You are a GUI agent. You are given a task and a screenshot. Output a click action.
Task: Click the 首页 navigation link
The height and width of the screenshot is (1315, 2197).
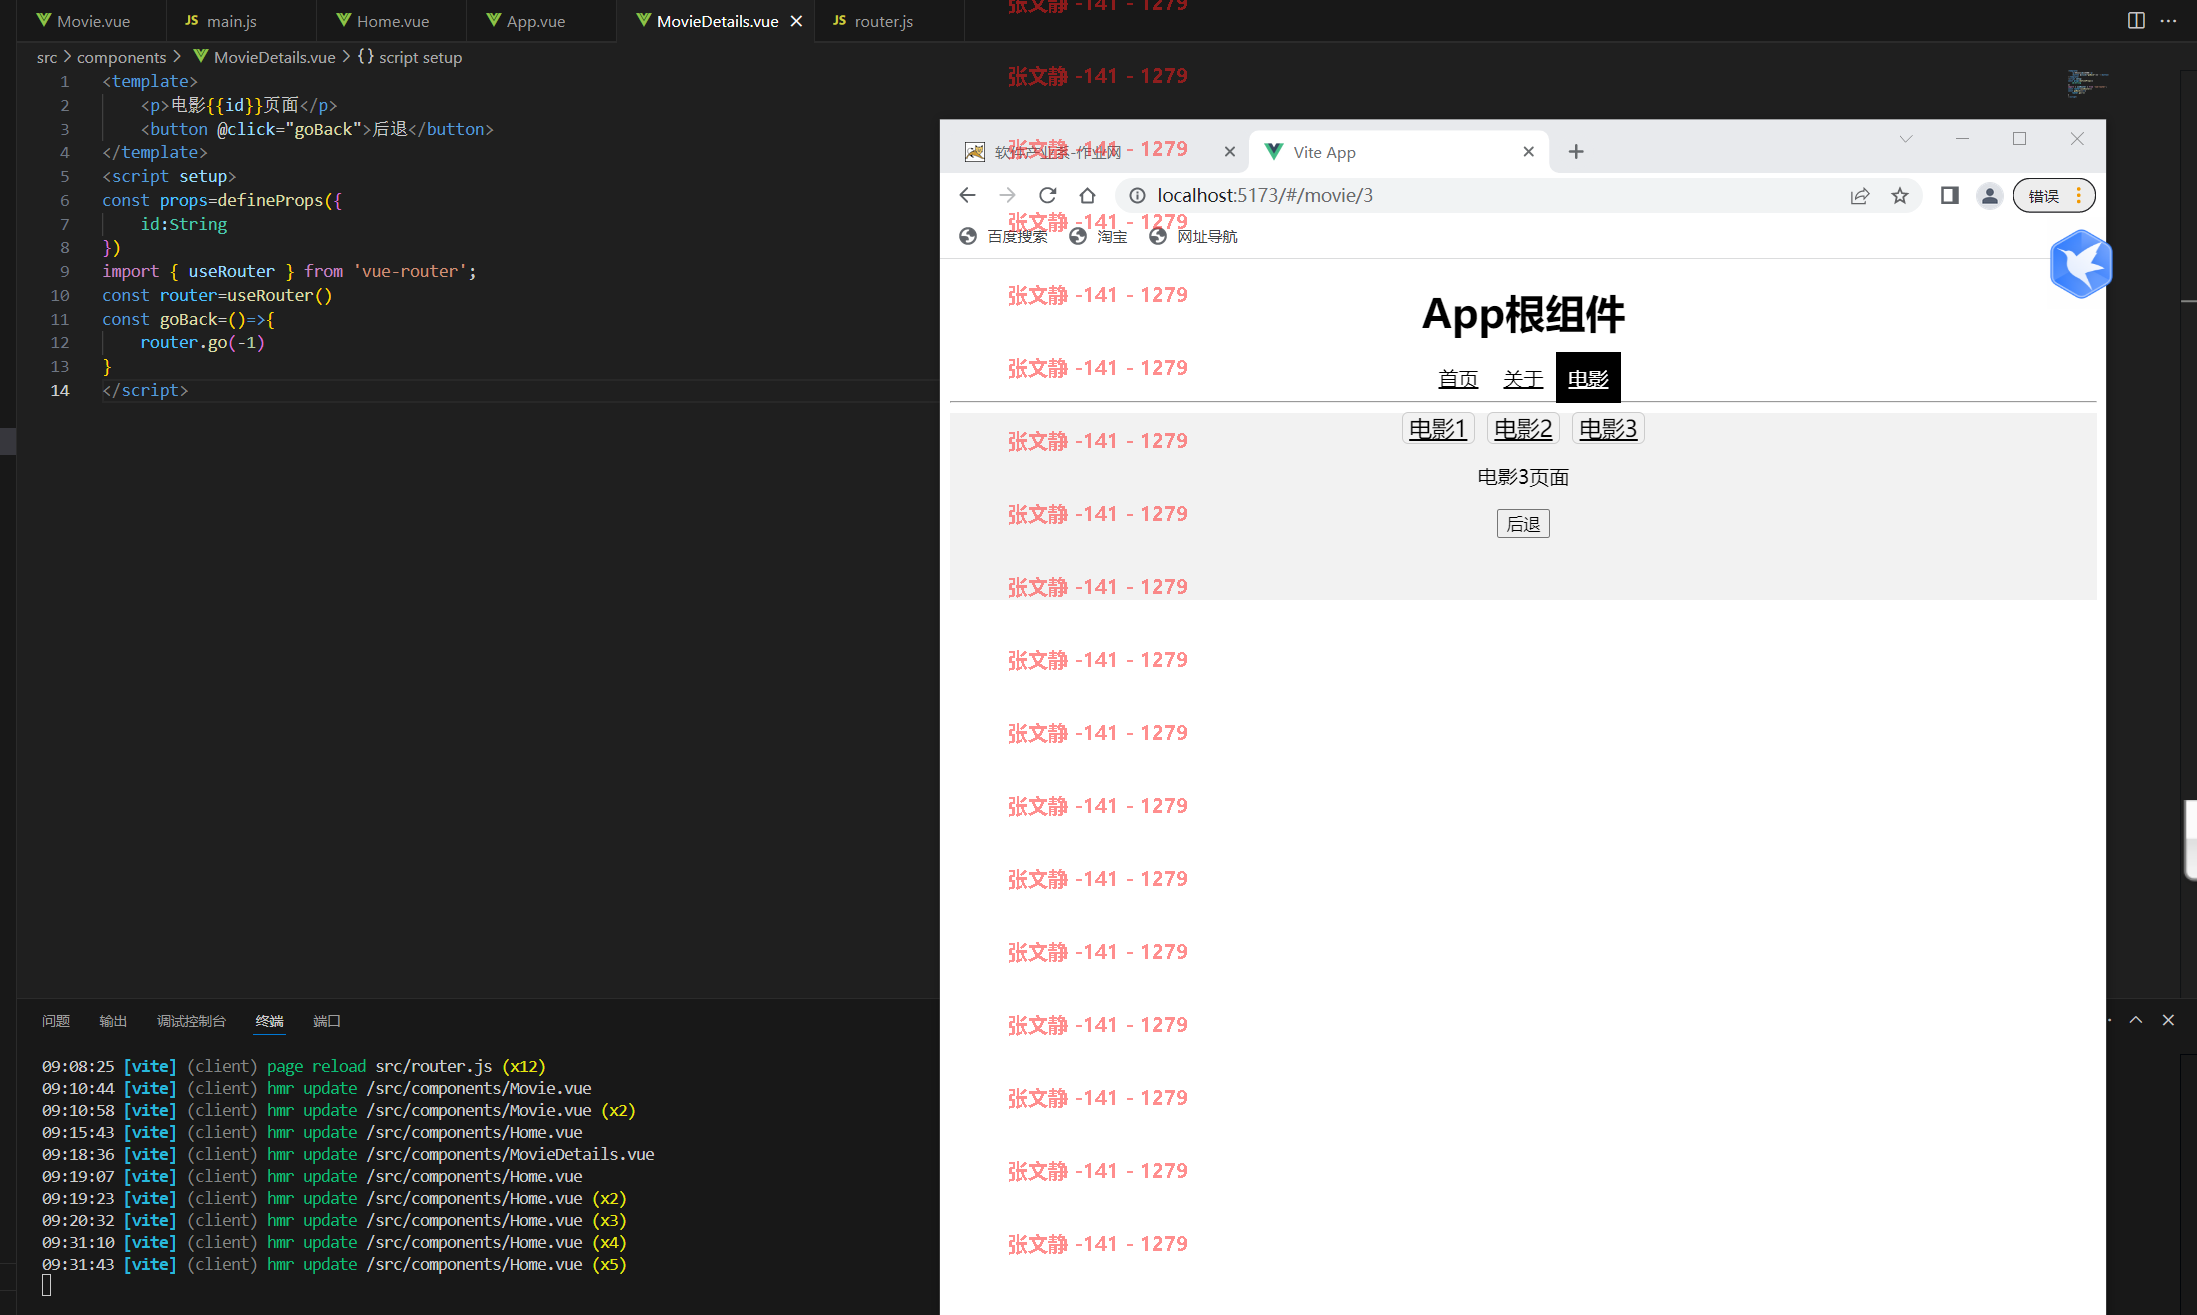coord(1458,379)
